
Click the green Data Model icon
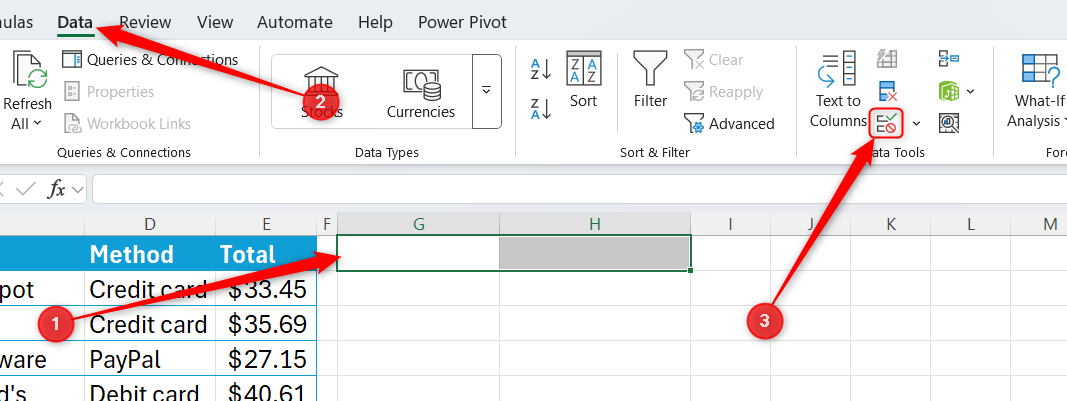tap(949, 91)
